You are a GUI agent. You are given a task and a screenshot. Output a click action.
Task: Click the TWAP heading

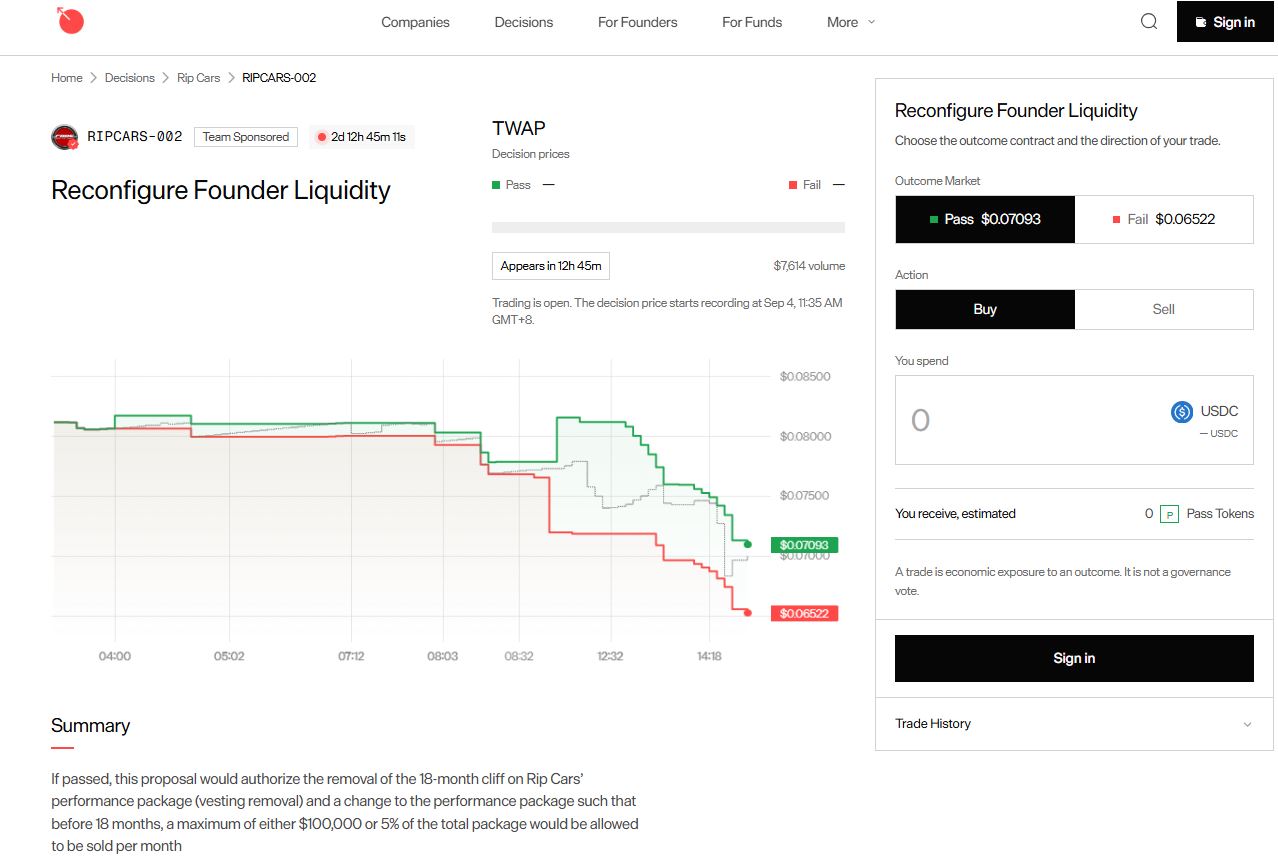coord(519,128)
